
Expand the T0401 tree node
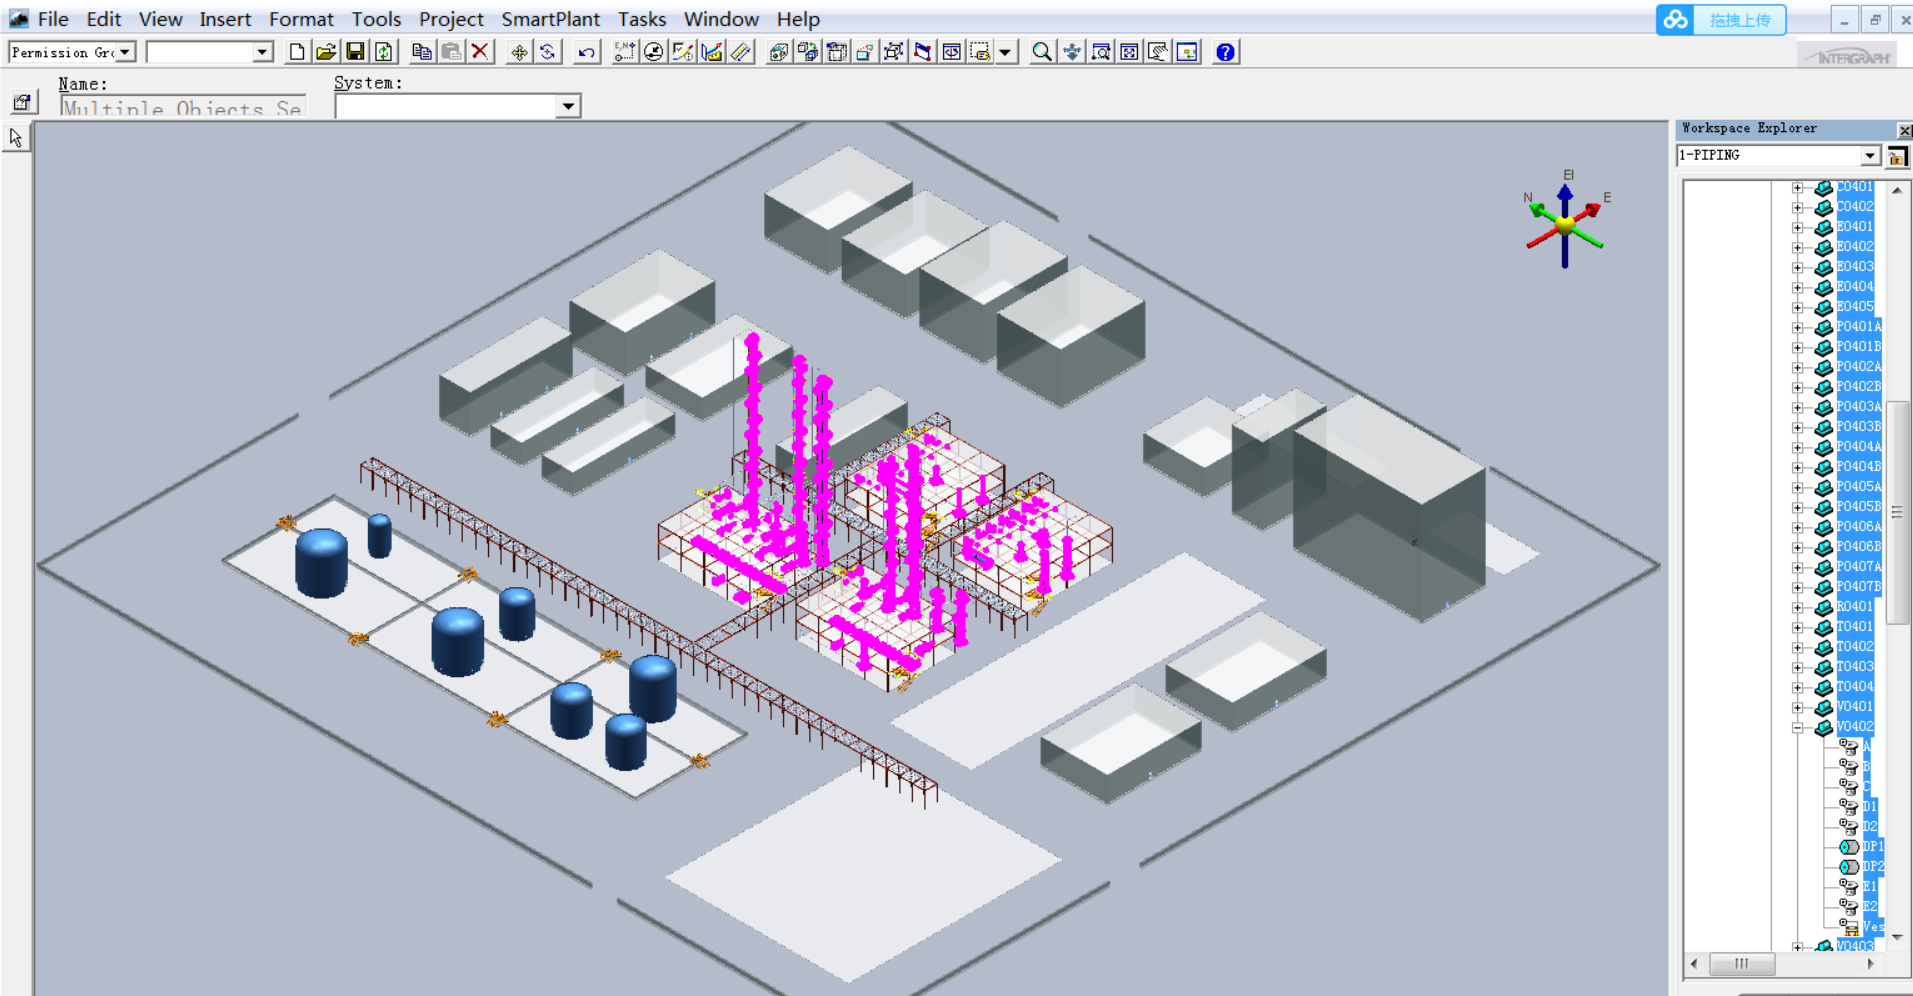click(x=1797, y=627)
